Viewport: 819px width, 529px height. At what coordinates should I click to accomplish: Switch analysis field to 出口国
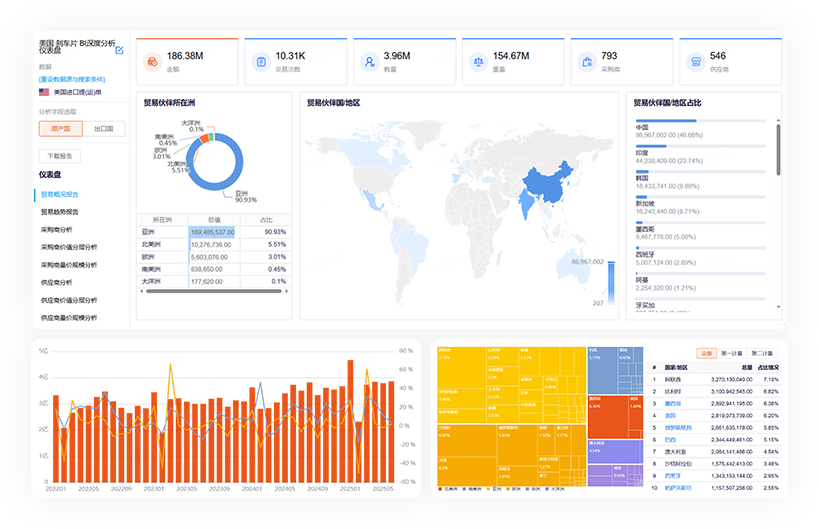pyautogui.click(x=104, y=128)
